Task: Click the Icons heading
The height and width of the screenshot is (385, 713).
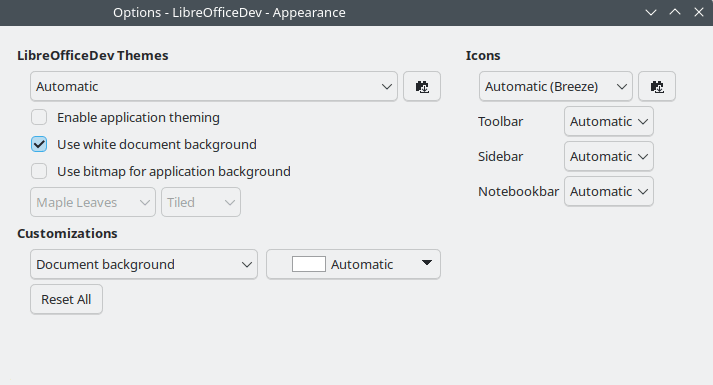Action: [x=483, y=55]
